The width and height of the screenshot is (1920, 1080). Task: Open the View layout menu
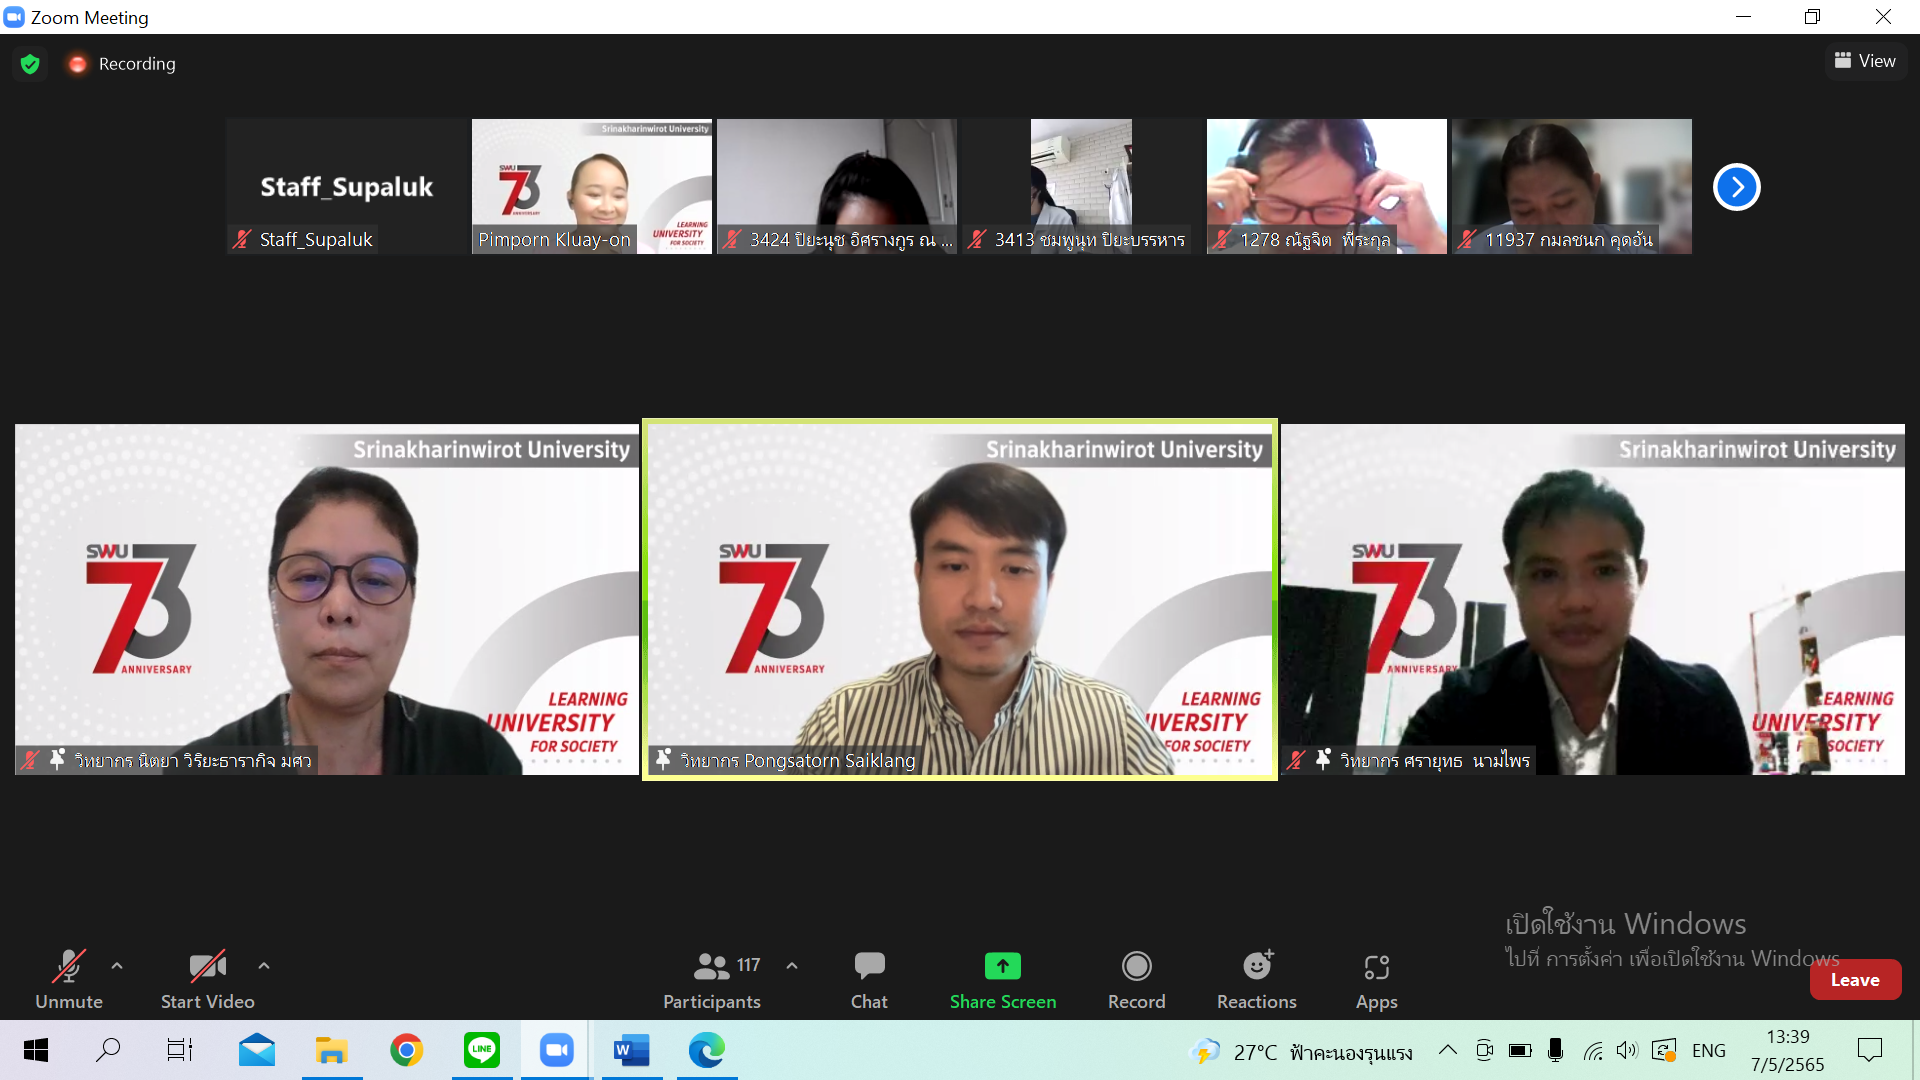[x=1865, y=61]
